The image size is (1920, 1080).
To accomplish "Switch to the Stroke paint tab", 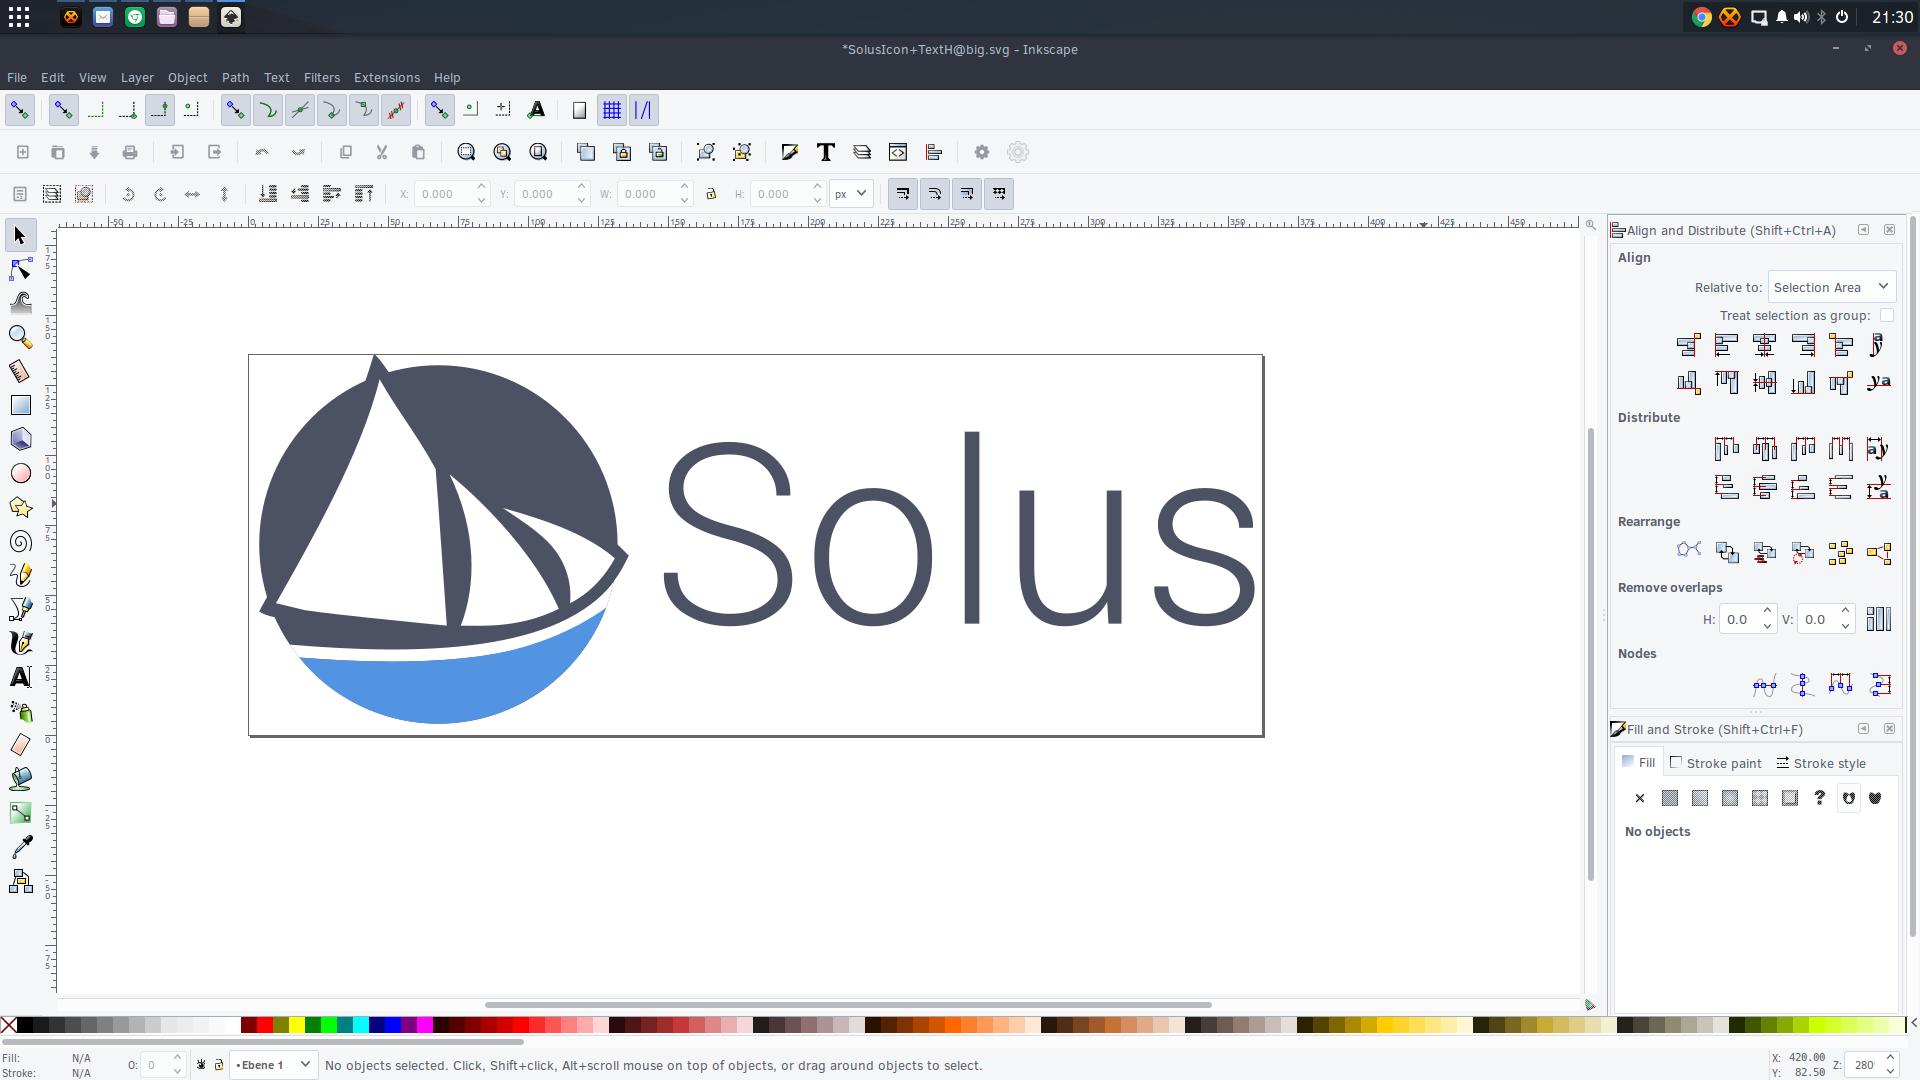I will click(x=1715, y=763).
